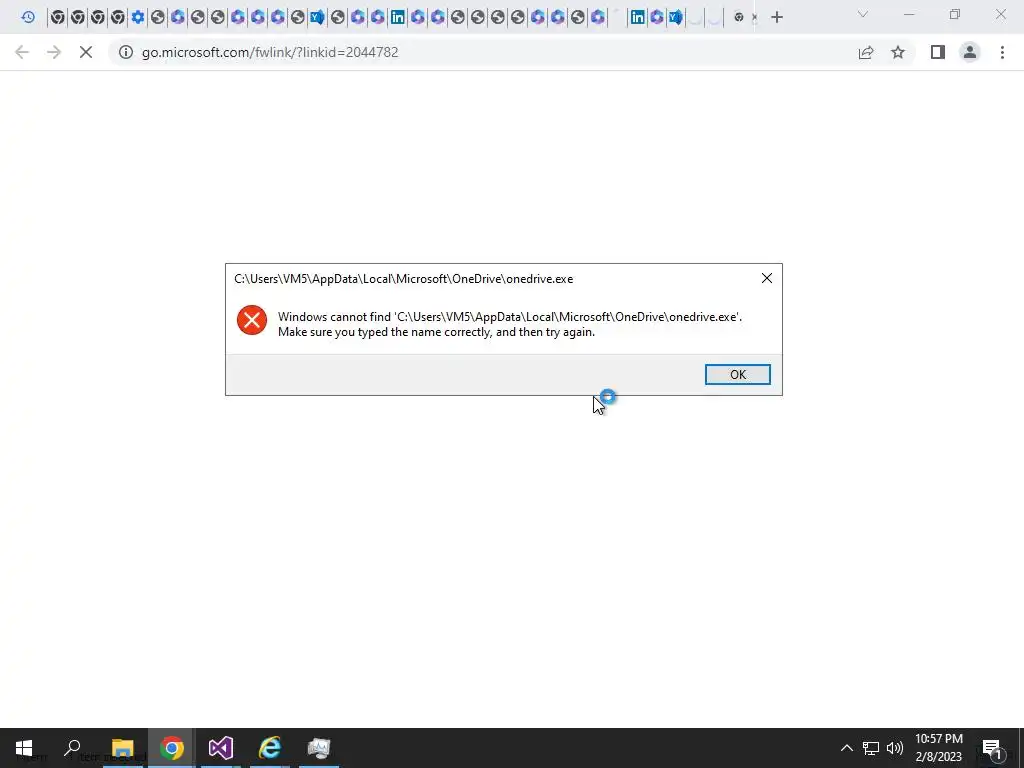Click the 'Windows cannot find' message text
The height and width of the screenshot is (768, 1024).
(x=510, y=317)
